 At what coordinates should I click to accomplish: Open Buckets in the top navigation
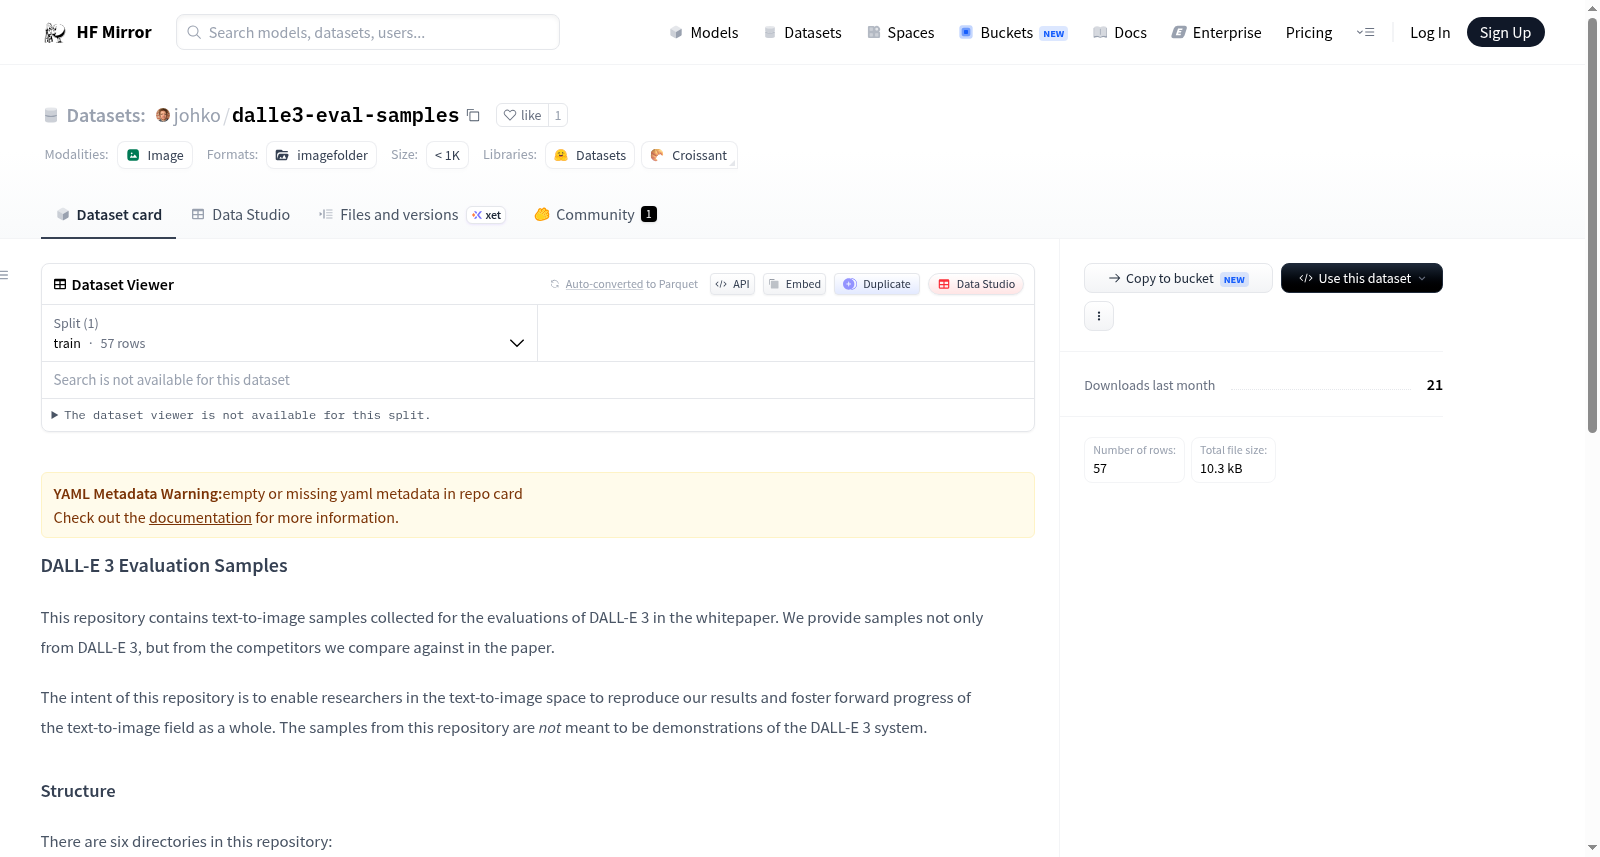pyautogui.click(x=1013, y=33)
